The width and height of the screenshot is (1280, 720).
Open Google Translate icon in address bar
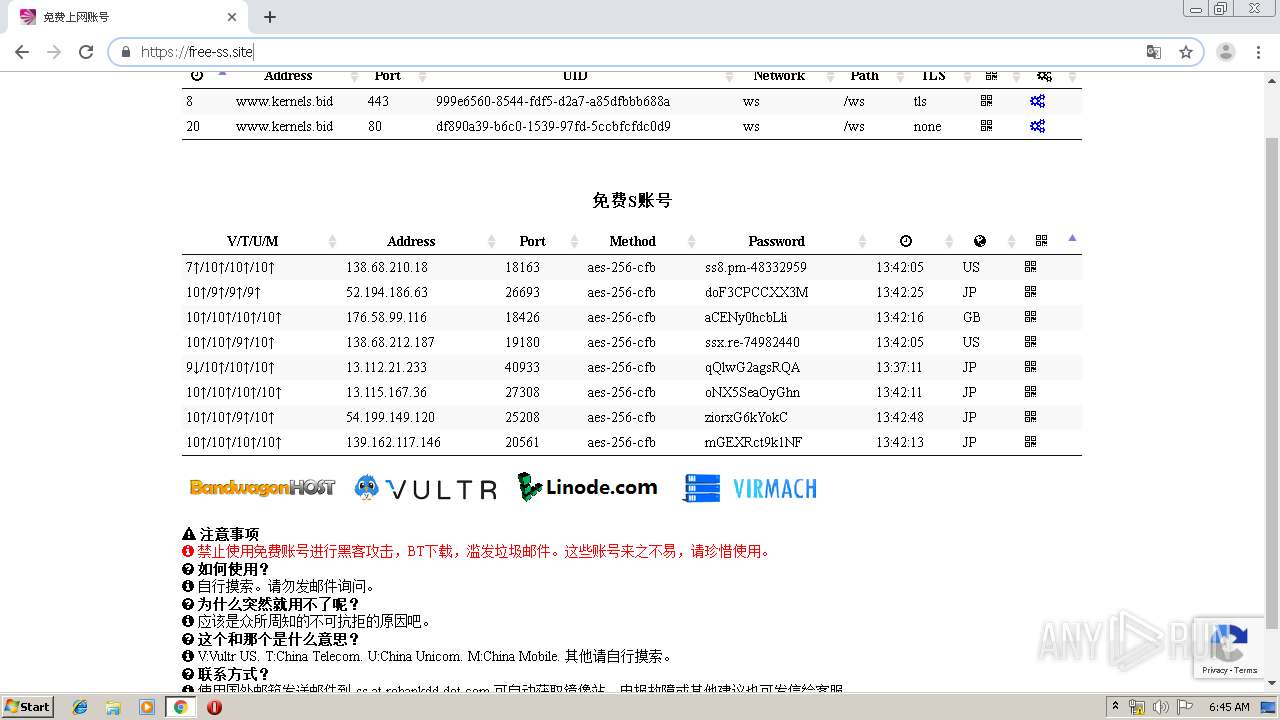1154,52
